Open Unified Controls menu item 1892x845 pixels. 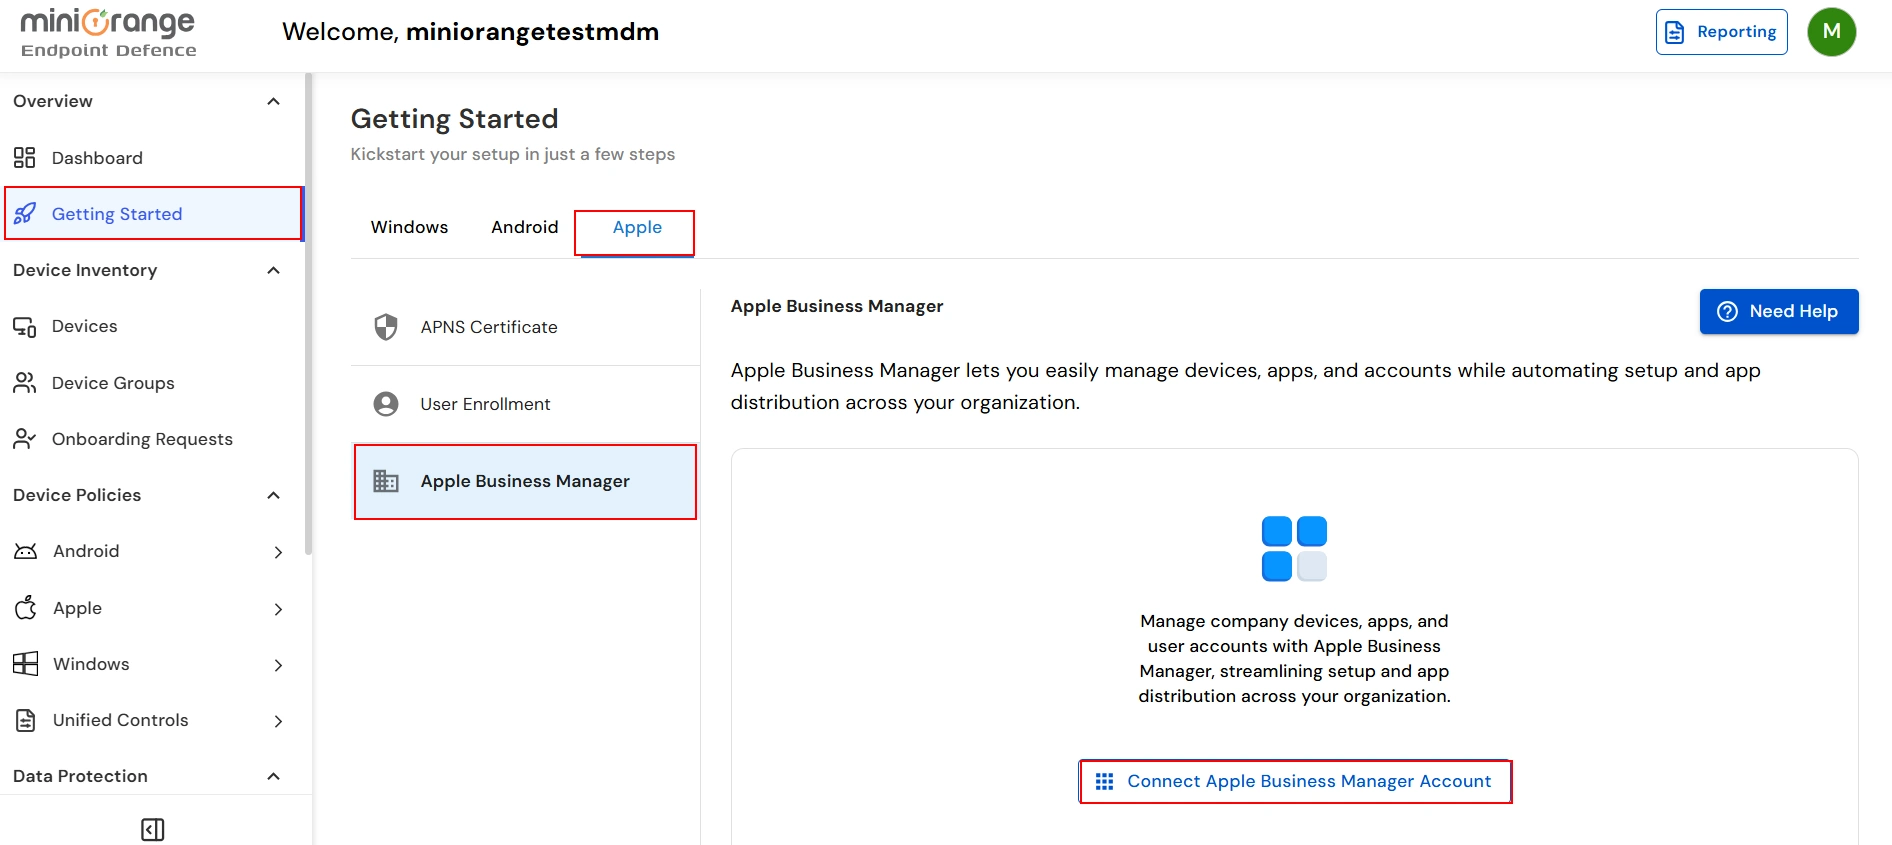152,720
